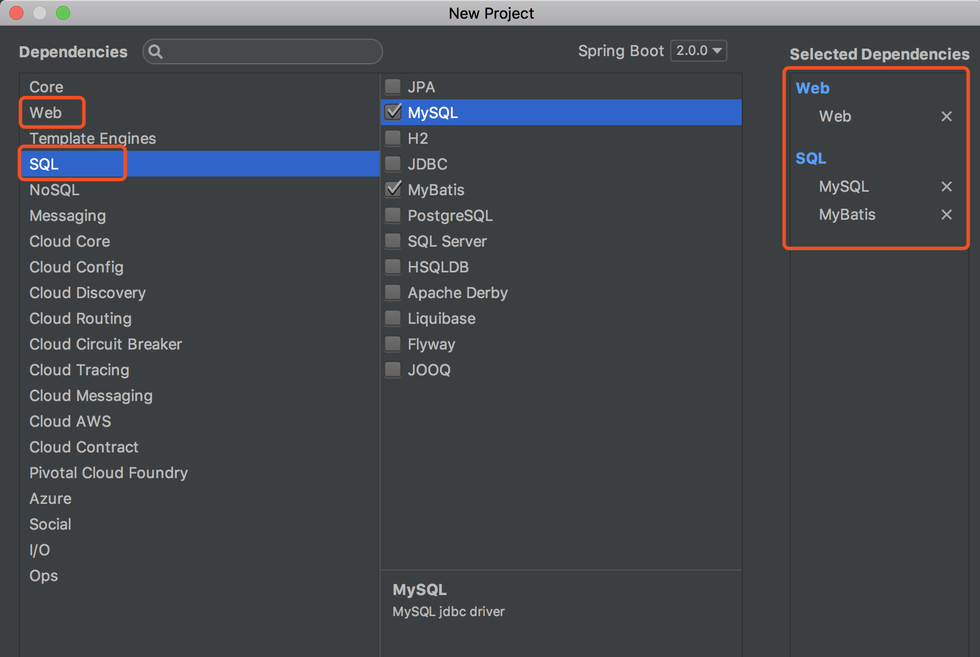Choose the Azure category
The height and width of the screenshot is (657, 980).
click(x=199, y=498)
